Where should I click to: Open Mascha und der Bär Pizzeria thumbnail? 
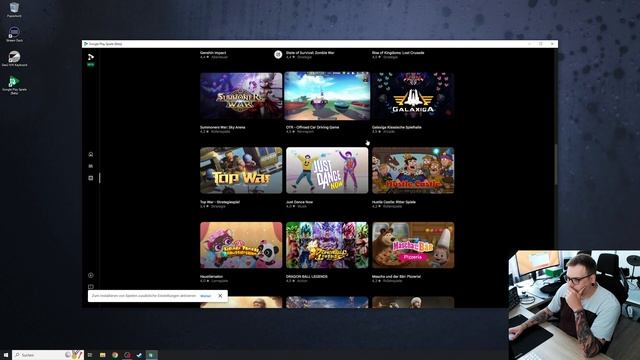click(x=413, y=245)
